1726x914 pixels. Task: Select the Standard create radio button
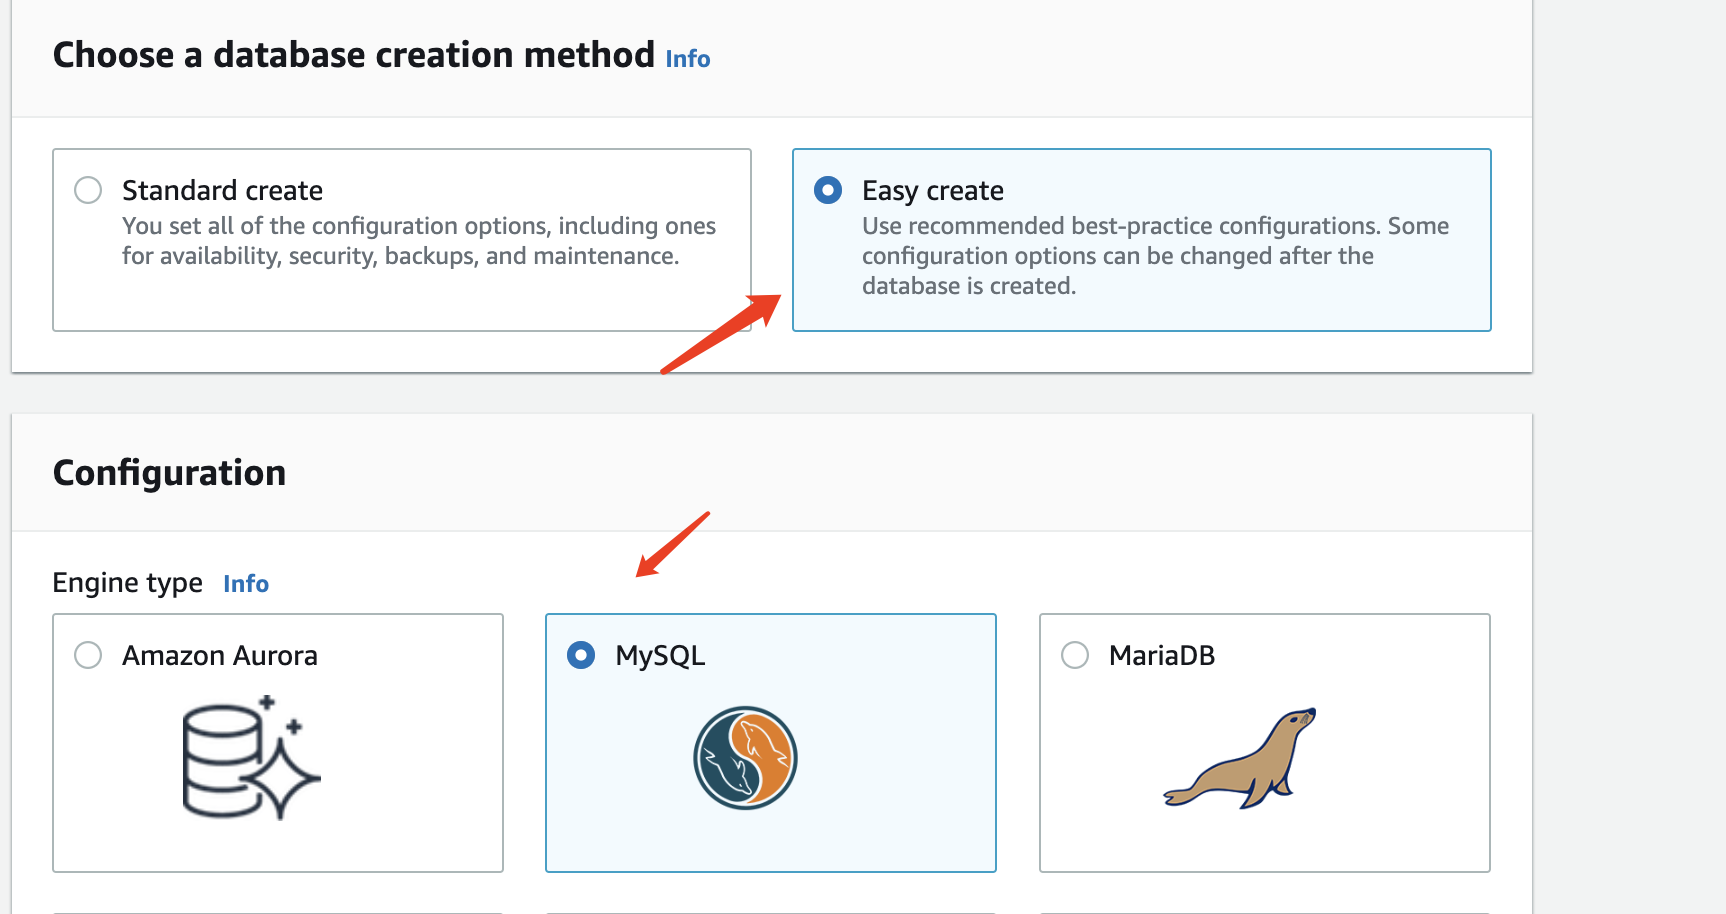(88, 190)
